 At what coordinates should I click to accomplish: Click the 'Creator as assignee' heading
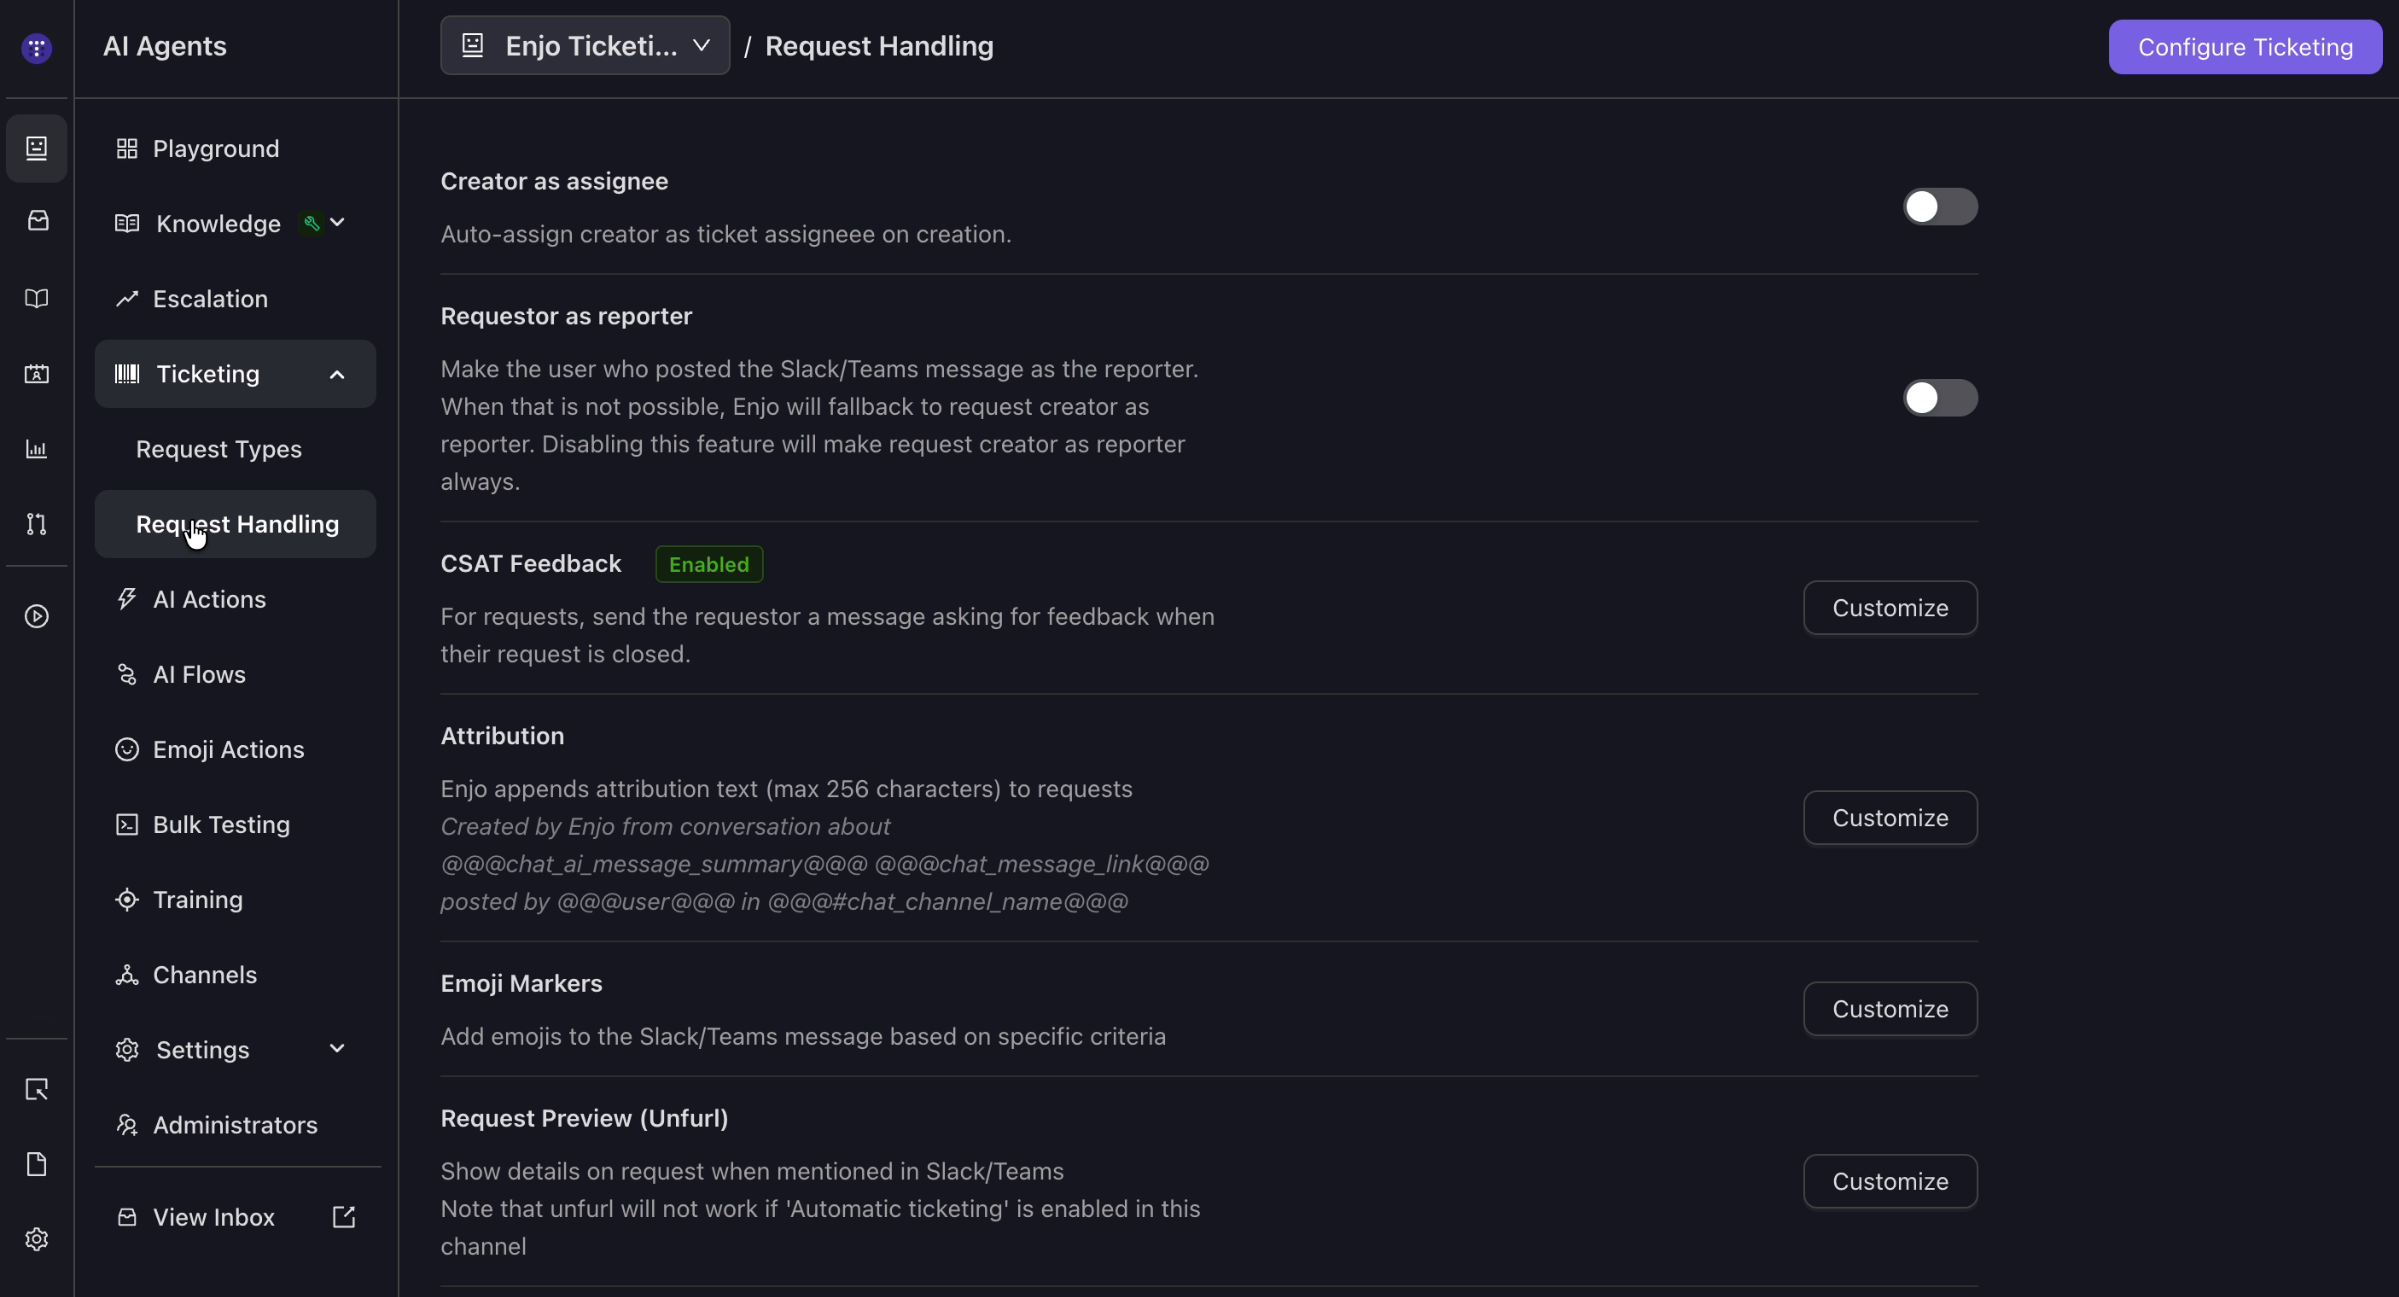pyautogui.click(x=554, y=181)
